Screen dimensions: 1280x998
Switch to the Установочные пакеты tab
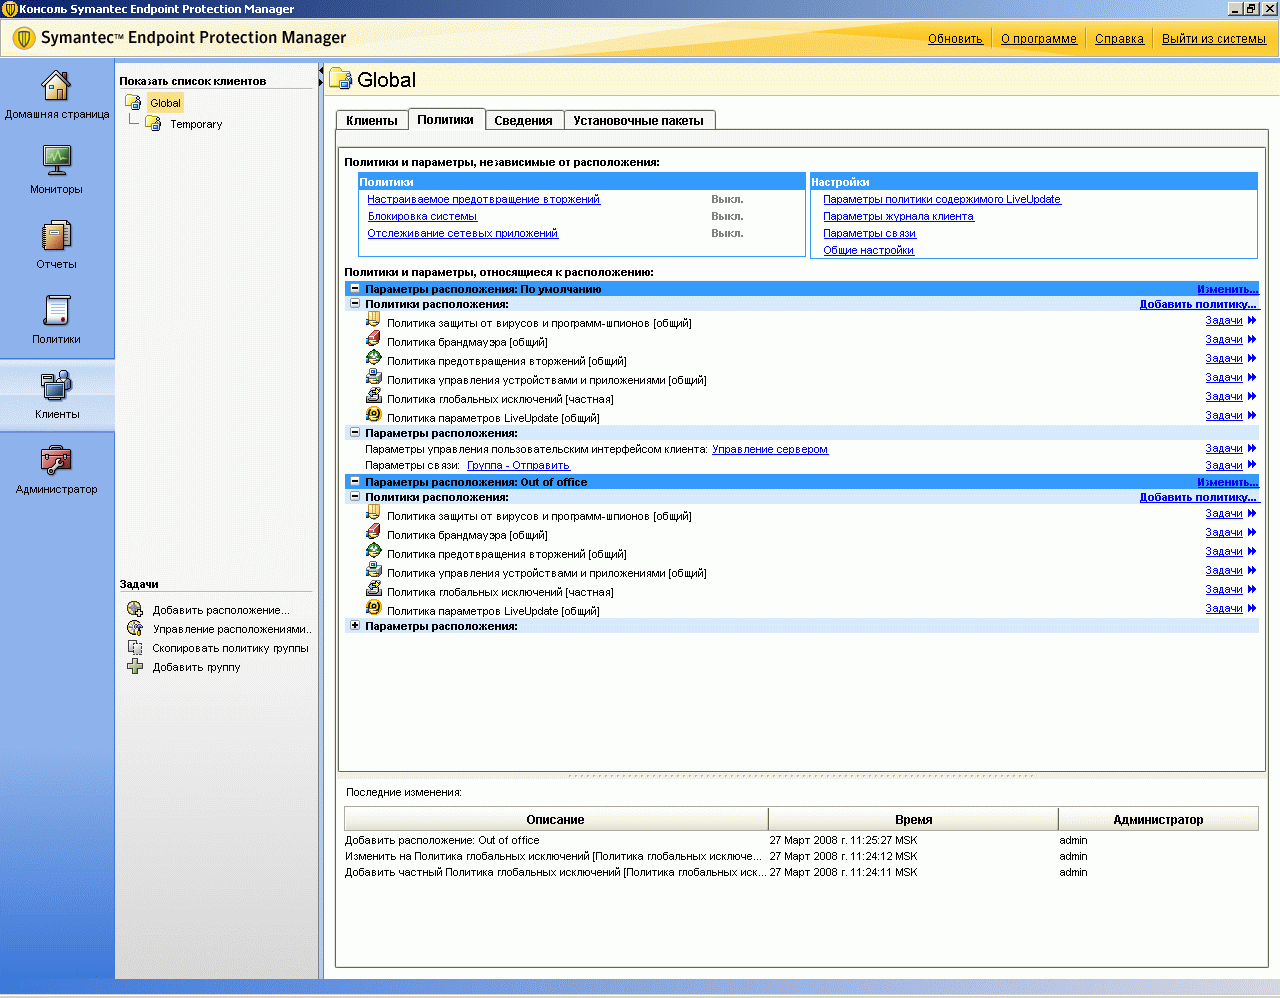pyautogui.click(x=638, y=121)
